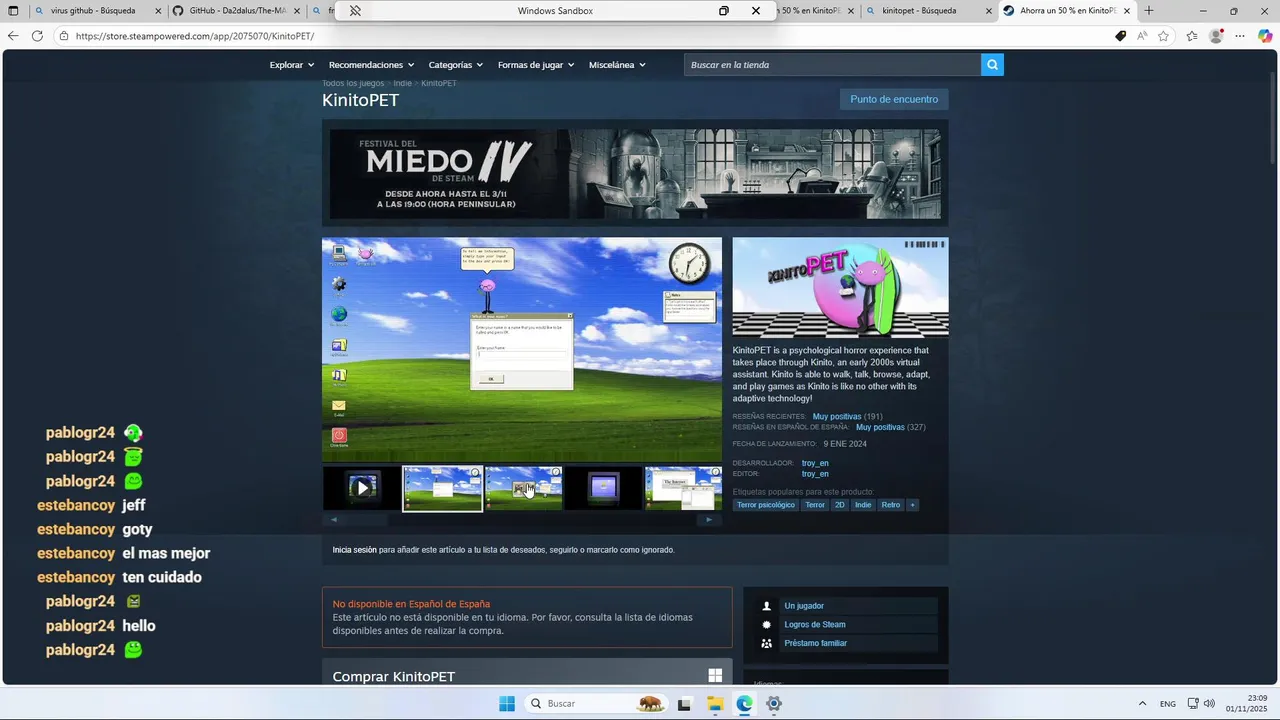The height and width of the screenshot is (720, 1280).
Task: Open Edge Settings and more ellipsis menu
Action: point(1240,36)
